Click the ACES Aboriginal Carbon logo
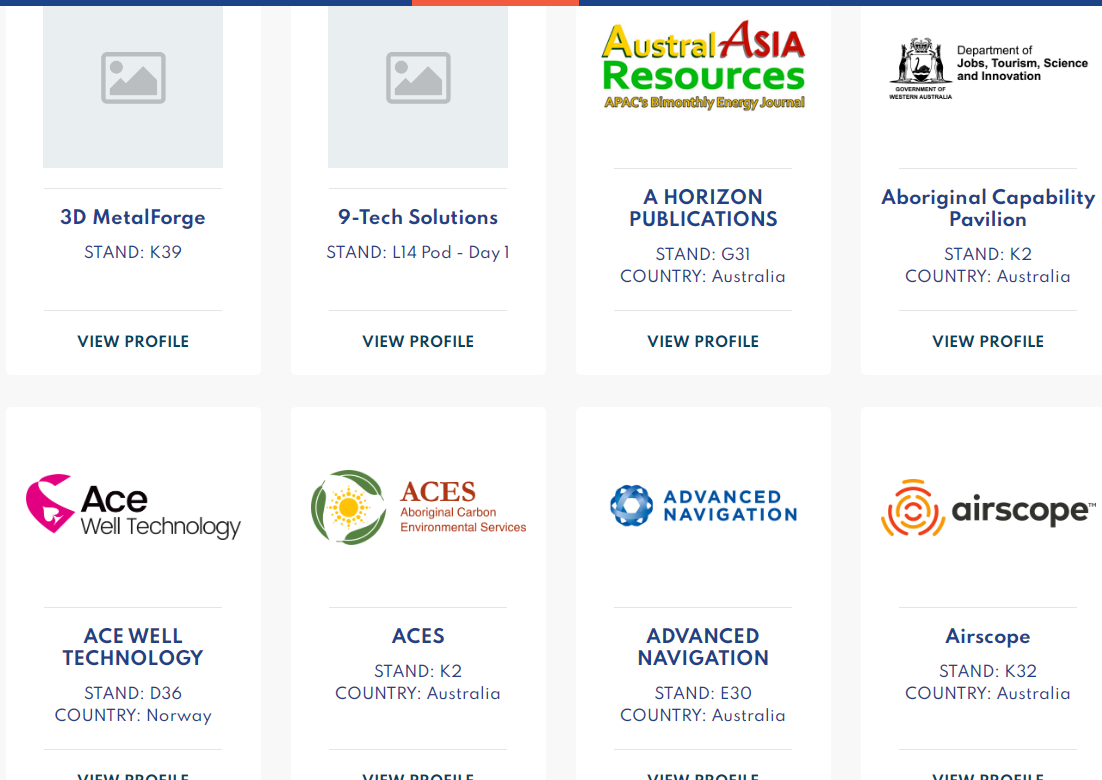The width and height of the screenshot is (1102, 780). tap(418, 507)
